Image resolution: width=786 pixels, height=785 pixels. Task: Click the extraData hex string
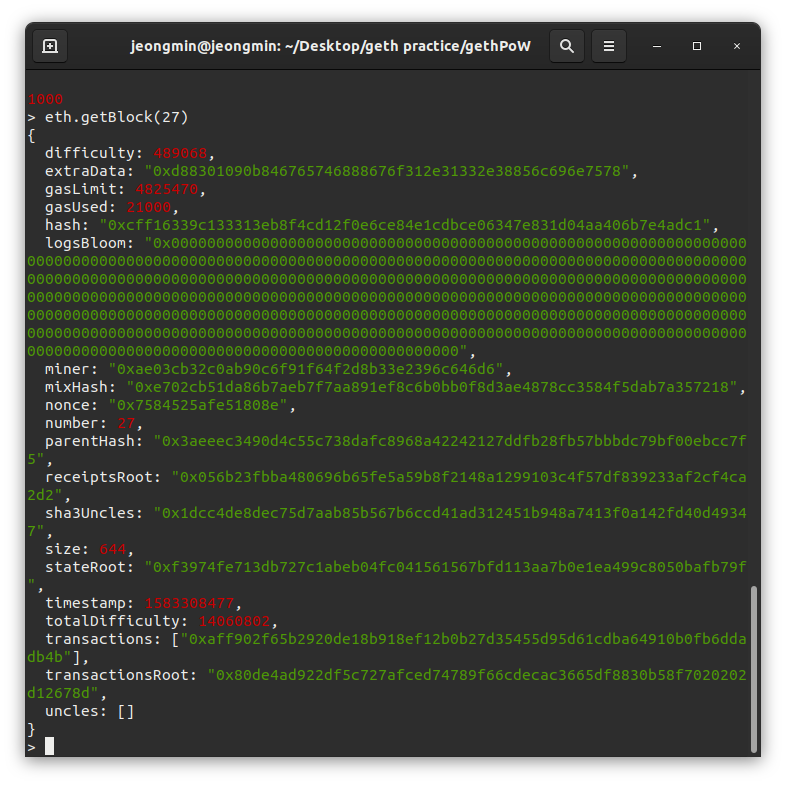(x=386, y=171)
